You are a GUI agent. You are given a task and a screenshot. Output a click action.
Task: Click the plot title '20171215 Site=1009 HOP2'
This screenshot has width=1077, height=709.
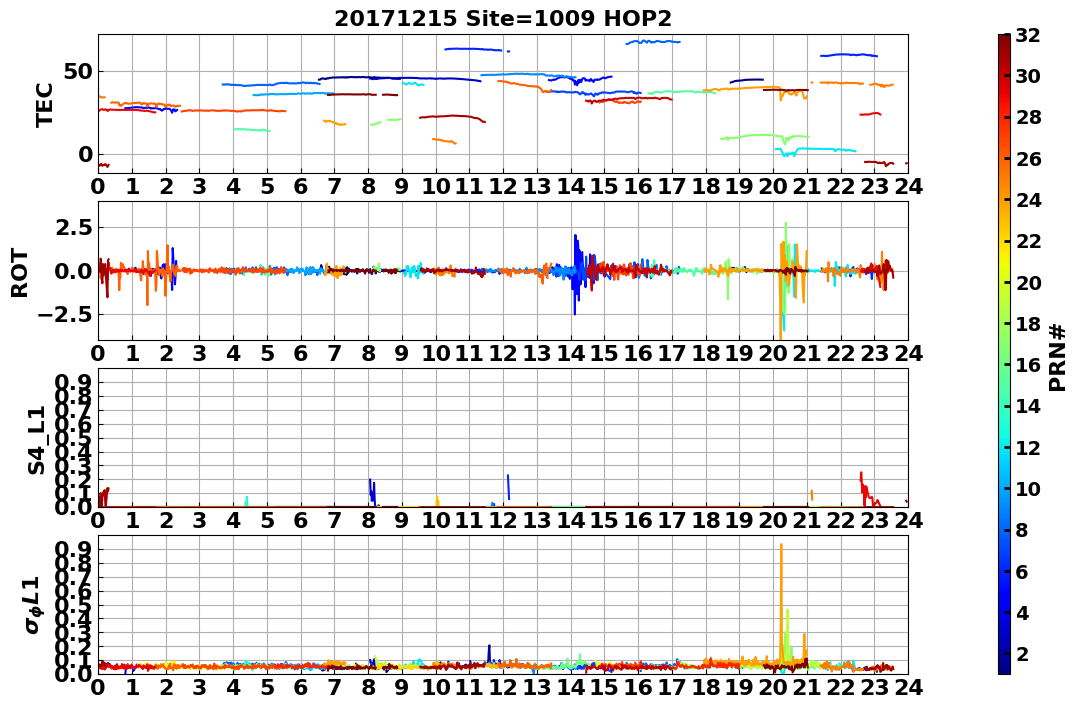click(503, 19)
